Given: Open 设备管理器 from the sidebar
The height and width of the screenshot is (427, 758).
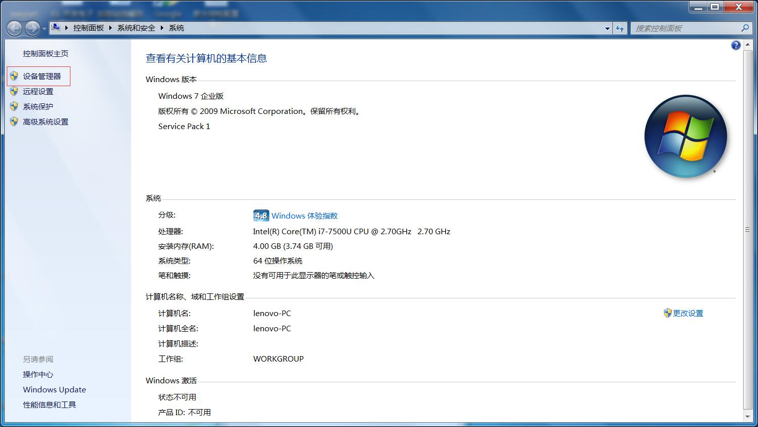Looking at the screenshot, I should pos(42,76).
